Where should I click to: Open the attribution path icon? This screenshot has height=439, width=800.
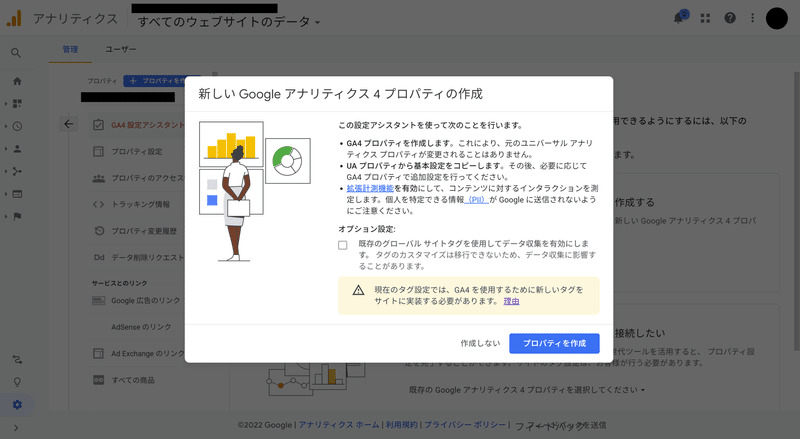click(17, 359)
